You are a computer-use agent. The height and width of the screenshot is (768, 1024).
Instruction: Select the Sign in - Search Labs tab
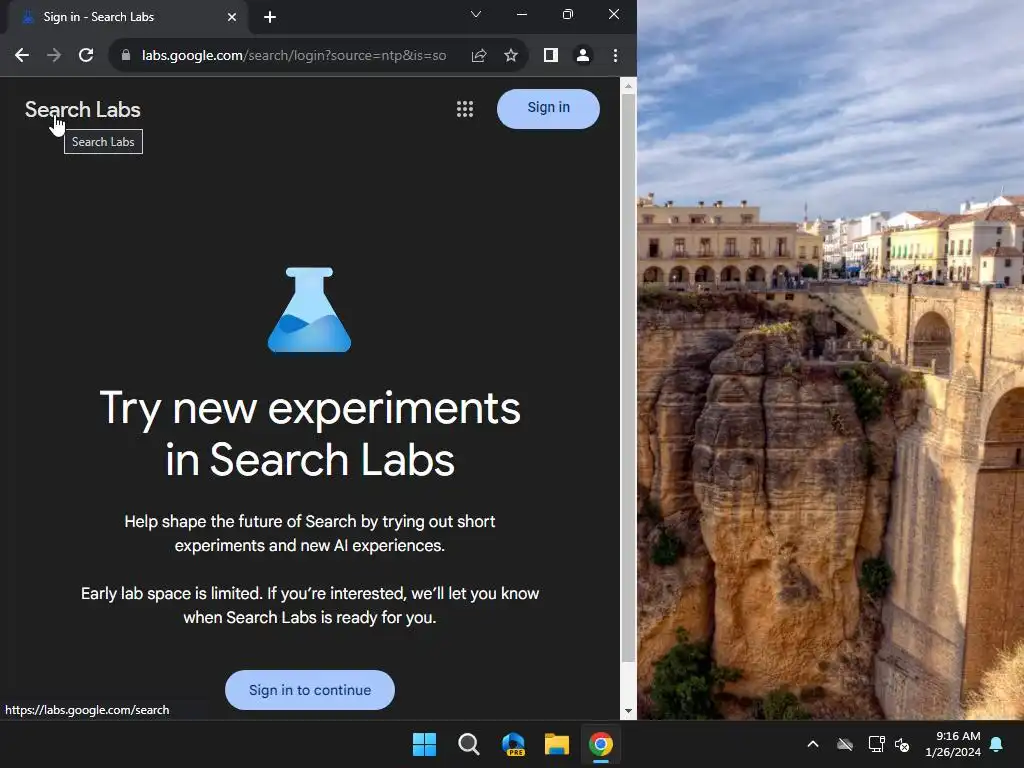click(124, 17)
